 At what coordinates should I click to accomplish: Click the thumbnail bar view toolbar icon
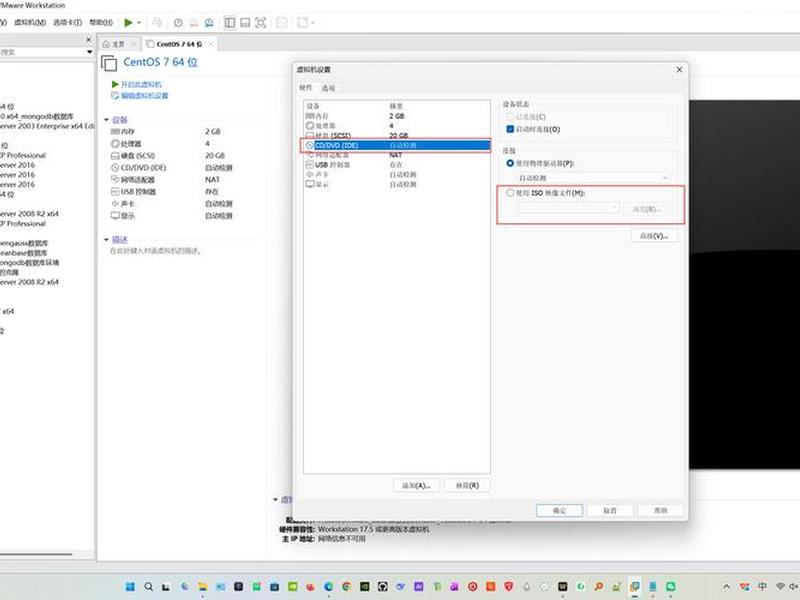coord(245,23)
